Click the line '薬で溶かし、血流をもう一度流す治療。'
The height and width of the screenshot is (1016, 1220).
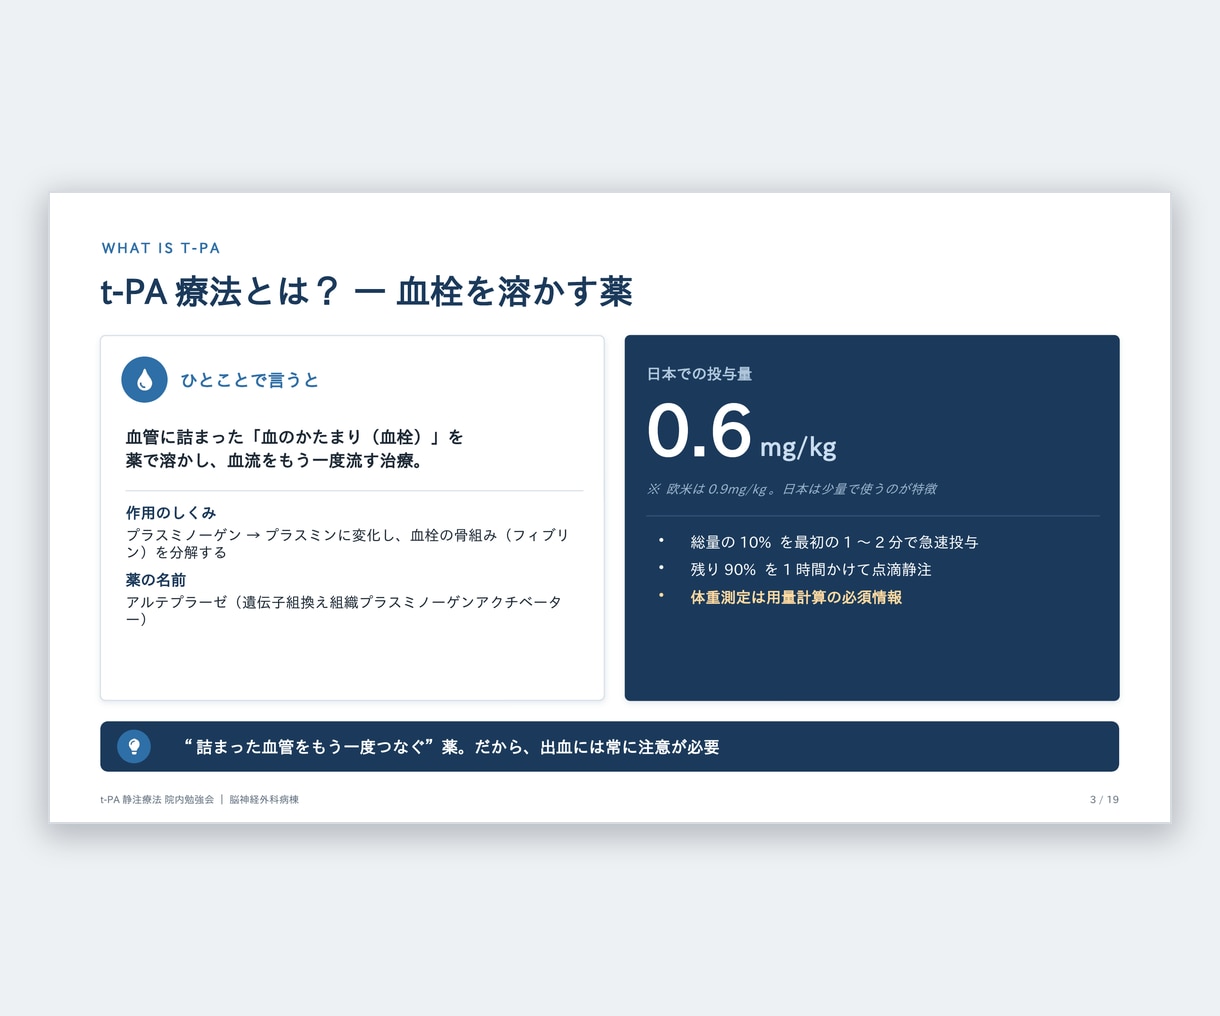click(x=274, y=461)
